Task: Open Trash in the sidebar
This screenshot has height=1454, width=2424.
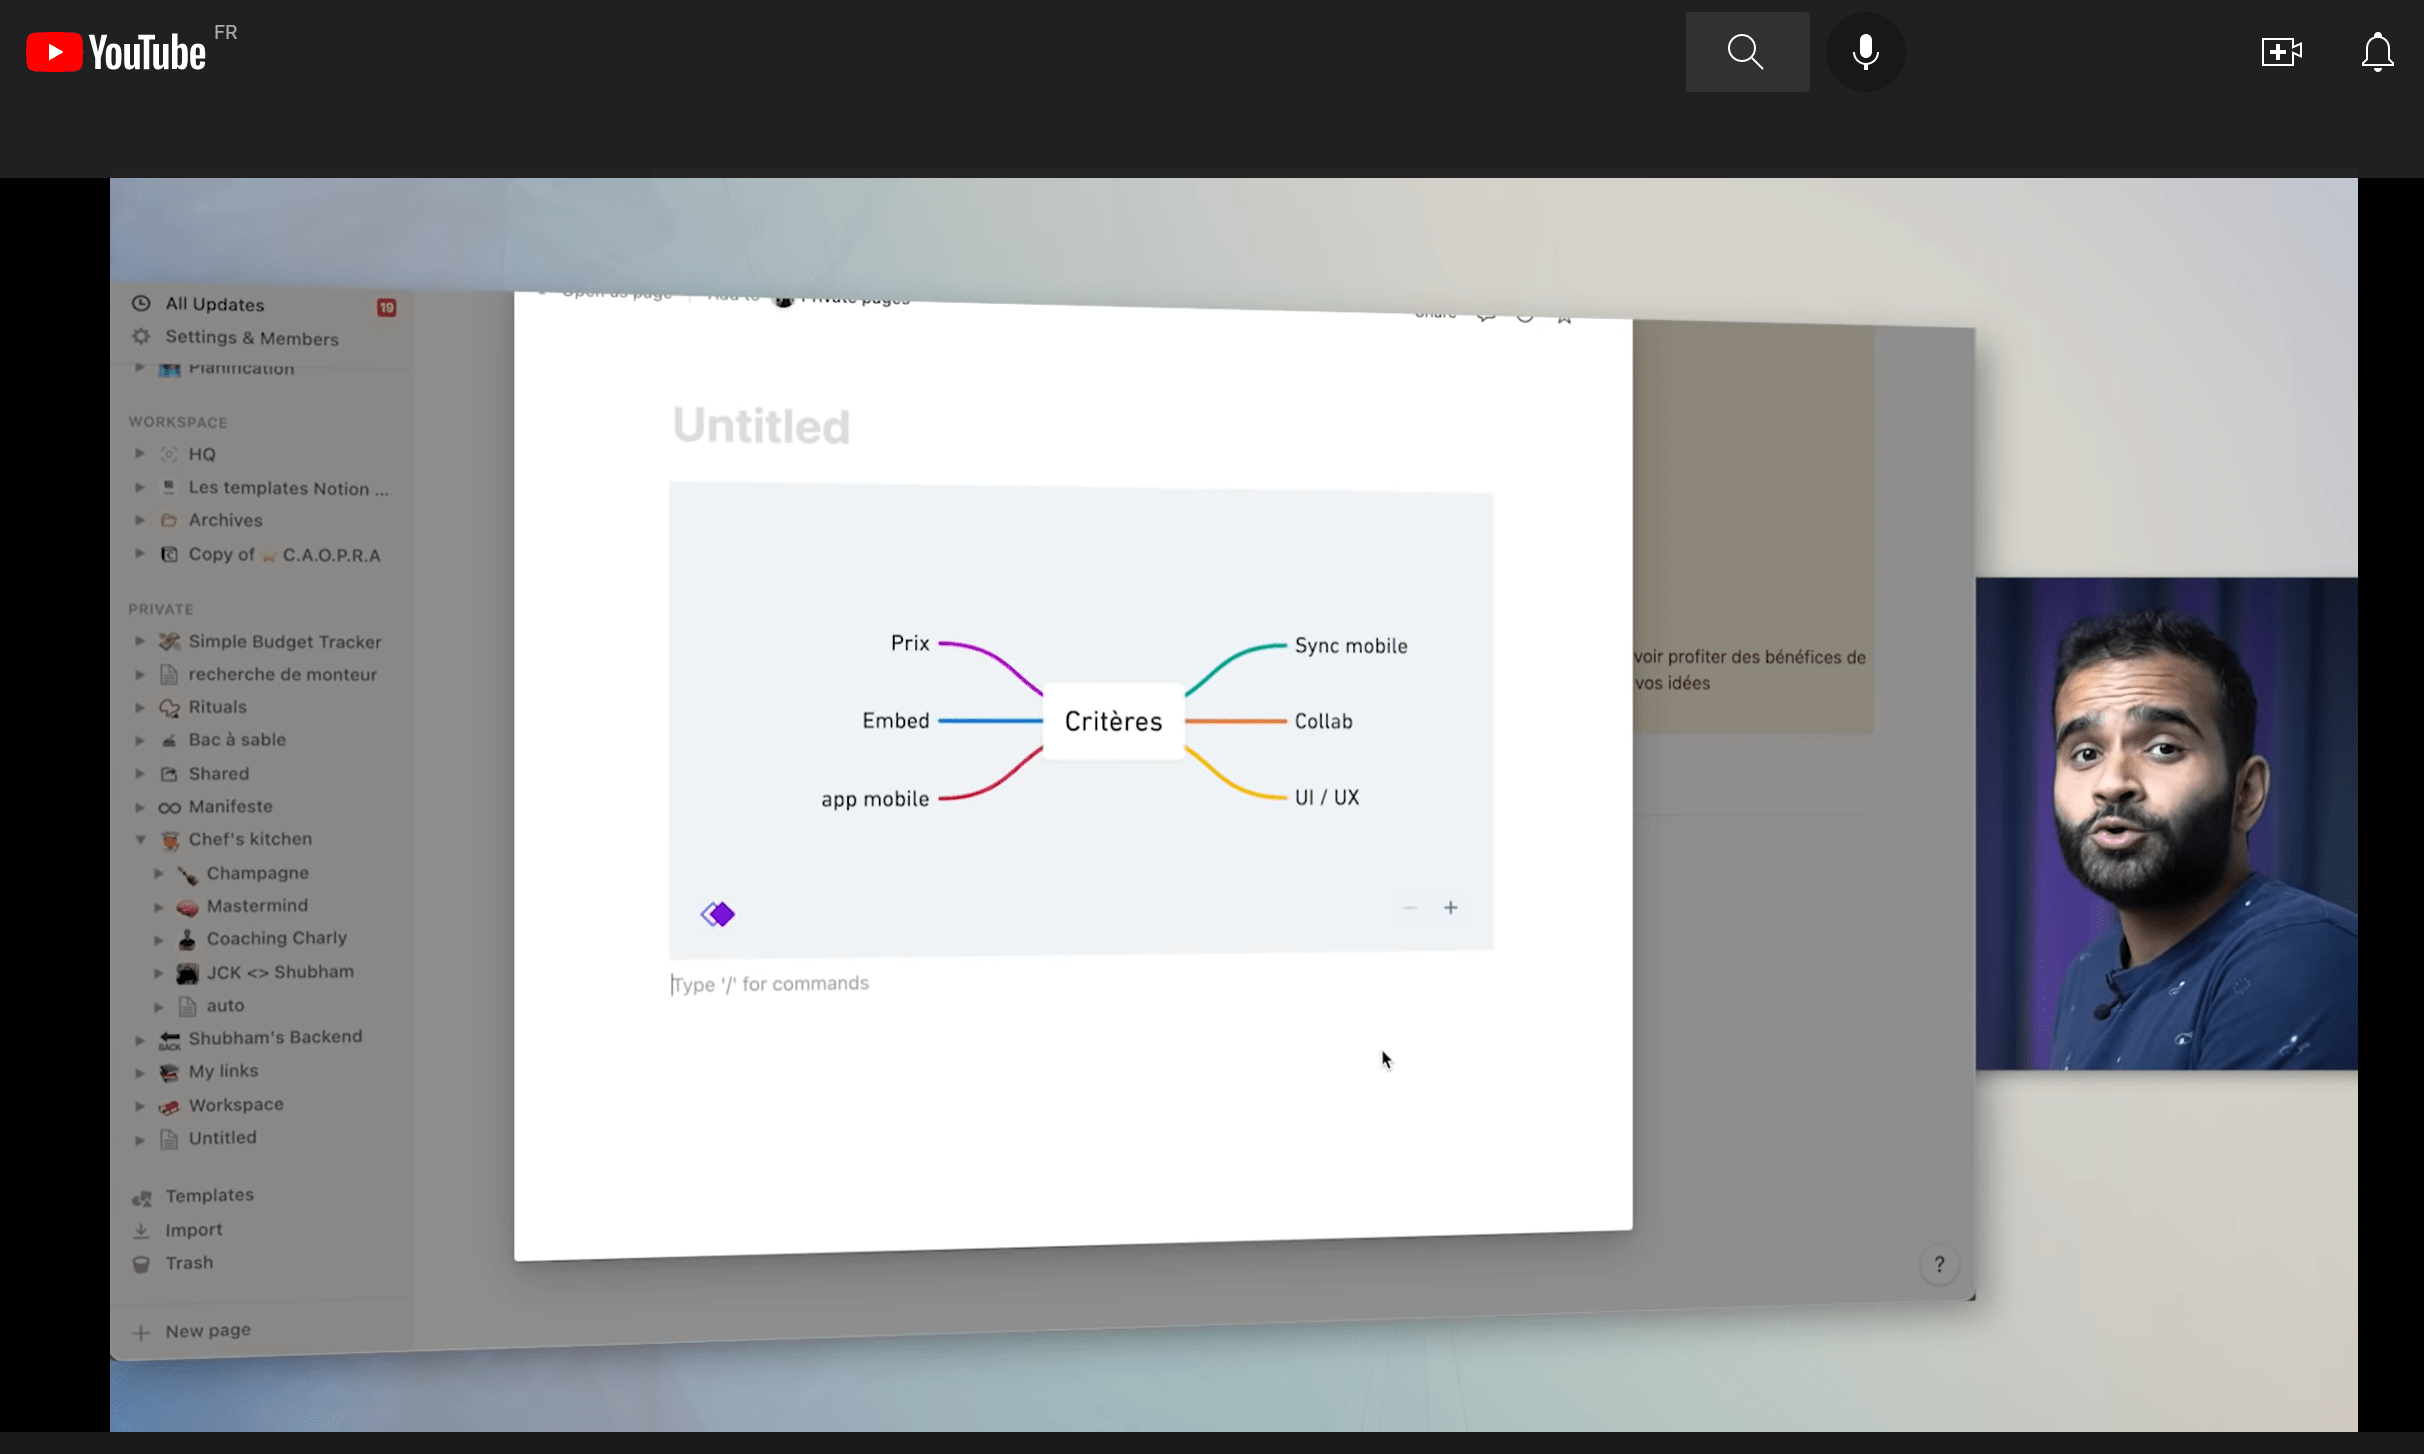Action: pyautogui.click(x=188, y=1262)
